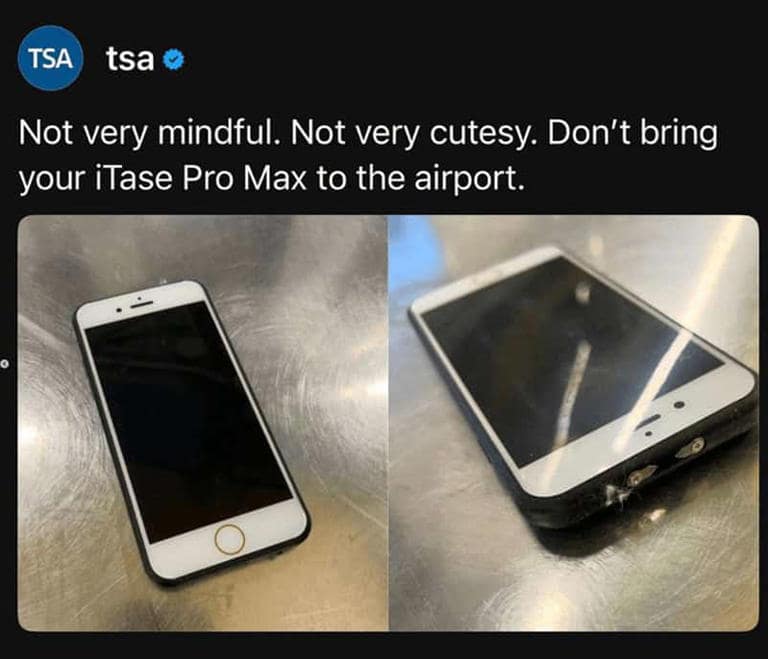This screenshot has height=659, width=768.
Task: Click the words "Don't bring" in tweet
Action: pos(632,133)
